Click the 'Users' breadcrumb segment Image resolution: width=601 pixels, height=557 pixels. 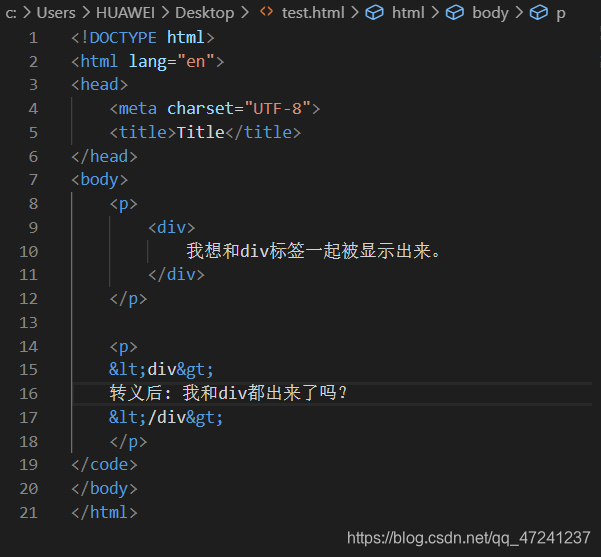(x=56, y=13)
